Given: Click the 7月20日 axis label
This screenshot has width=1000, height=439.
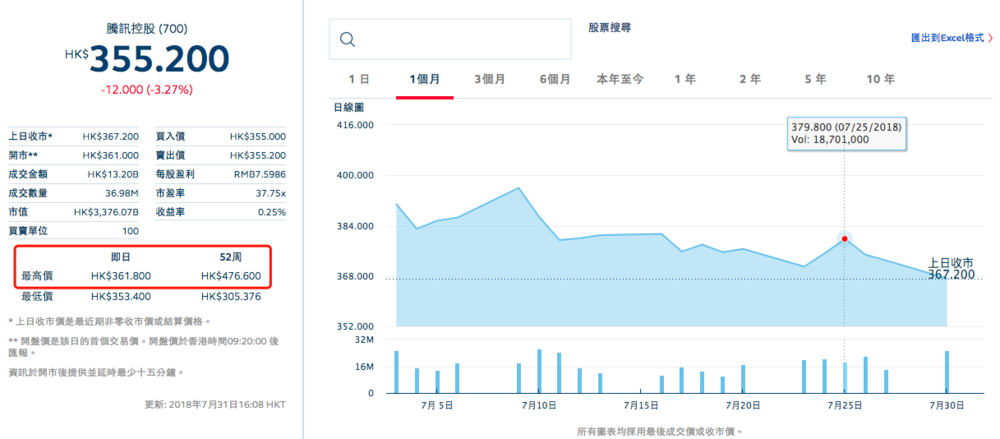Looking at the screenshot, I should [x=742, y=405].
